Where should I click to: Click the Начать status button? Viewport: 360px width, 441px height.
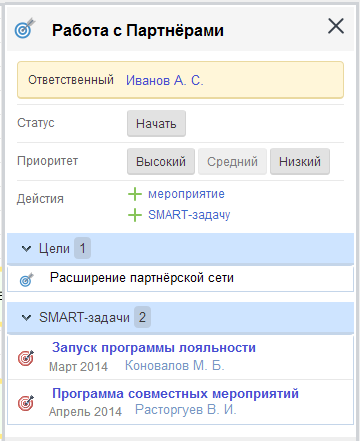(x=156, y=124)
